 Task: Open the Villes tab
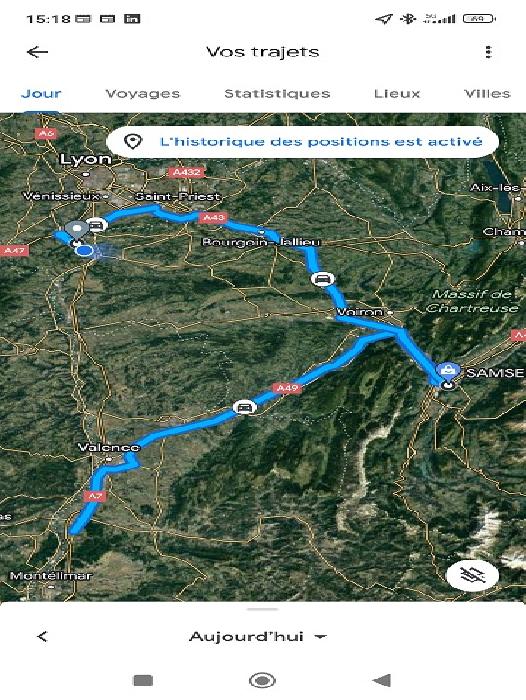click(487, 94)
